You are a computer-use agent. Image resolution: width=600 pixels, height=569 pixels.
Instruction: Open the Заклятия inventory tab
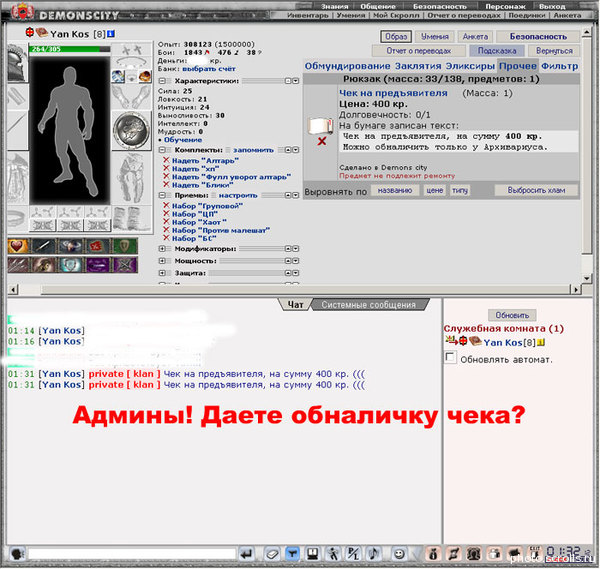(x=418, y=66)
